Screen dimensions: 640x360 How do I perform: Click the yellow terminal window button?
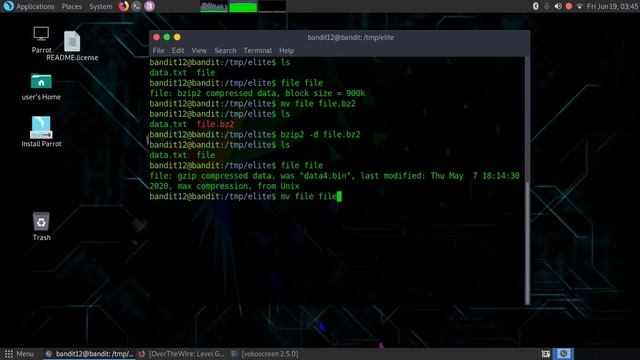click(177, 37)
